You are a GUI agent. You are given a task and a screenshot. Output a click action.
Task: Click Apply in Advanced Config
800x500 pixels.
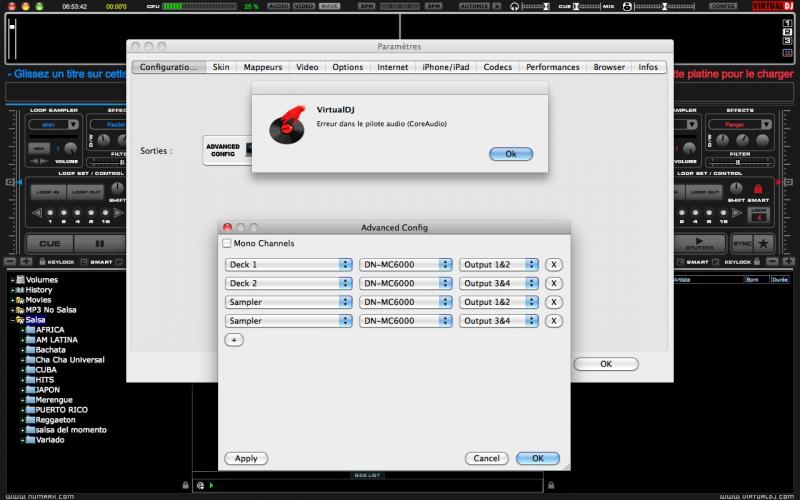point(246,458)
